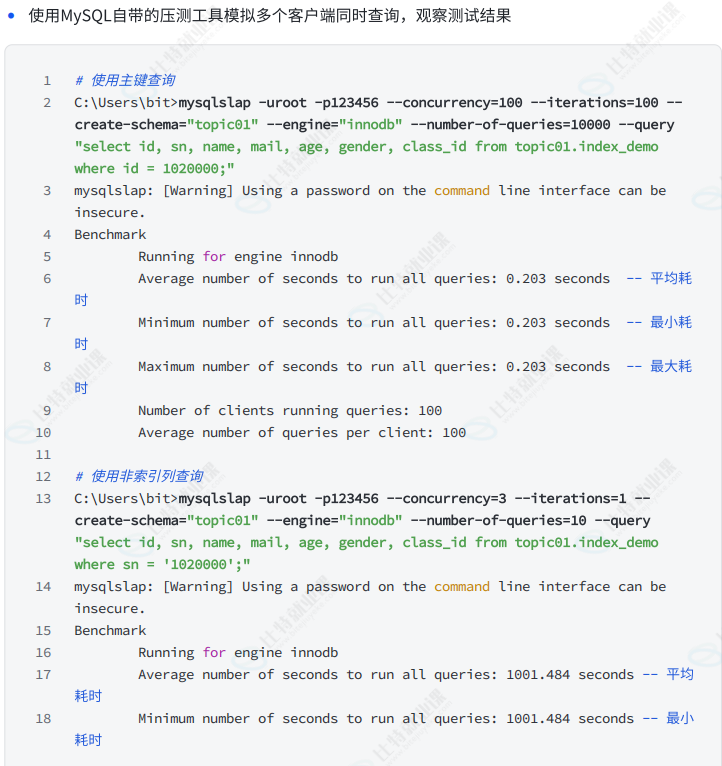Click '--number-of-queries=10000' option text
The height and width of the screenshot is (766, 722).
point(510,125)
